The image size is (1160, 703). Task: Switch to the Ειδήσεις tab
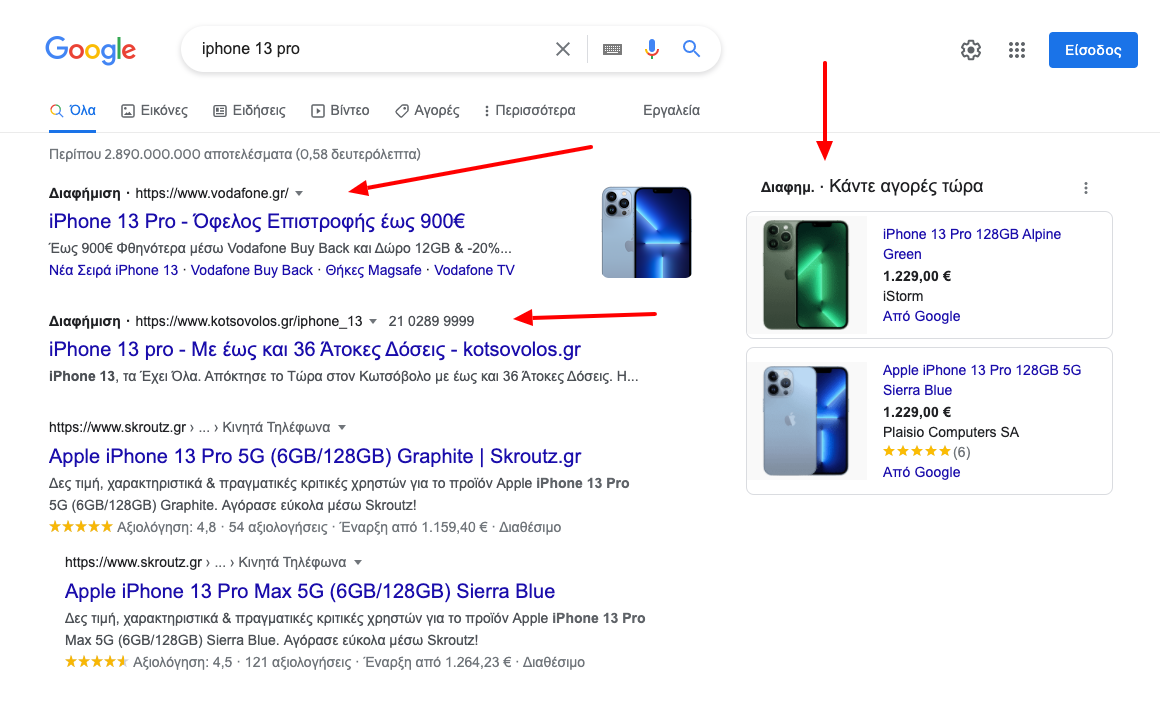click(249, 110)
